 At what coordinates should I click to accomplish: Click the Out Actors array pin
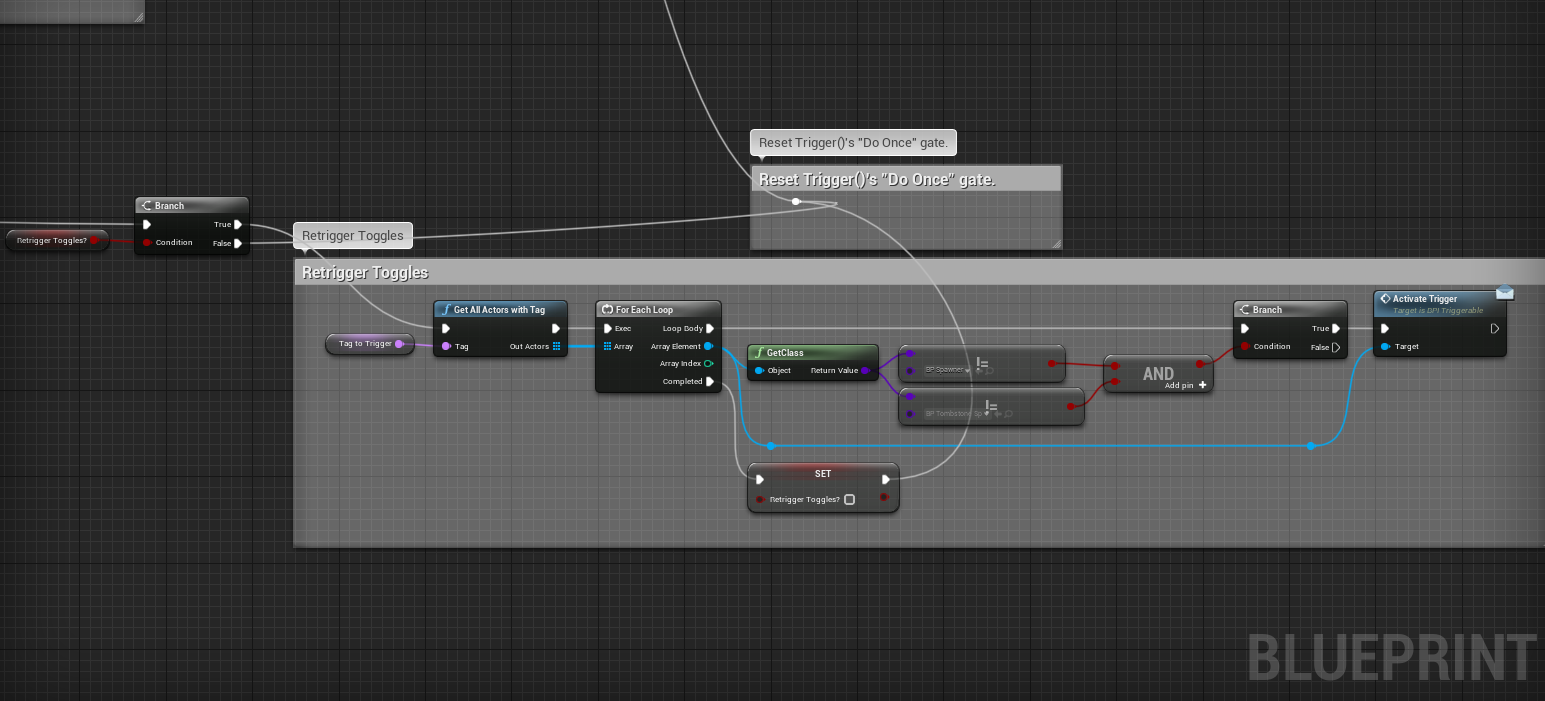556,346
